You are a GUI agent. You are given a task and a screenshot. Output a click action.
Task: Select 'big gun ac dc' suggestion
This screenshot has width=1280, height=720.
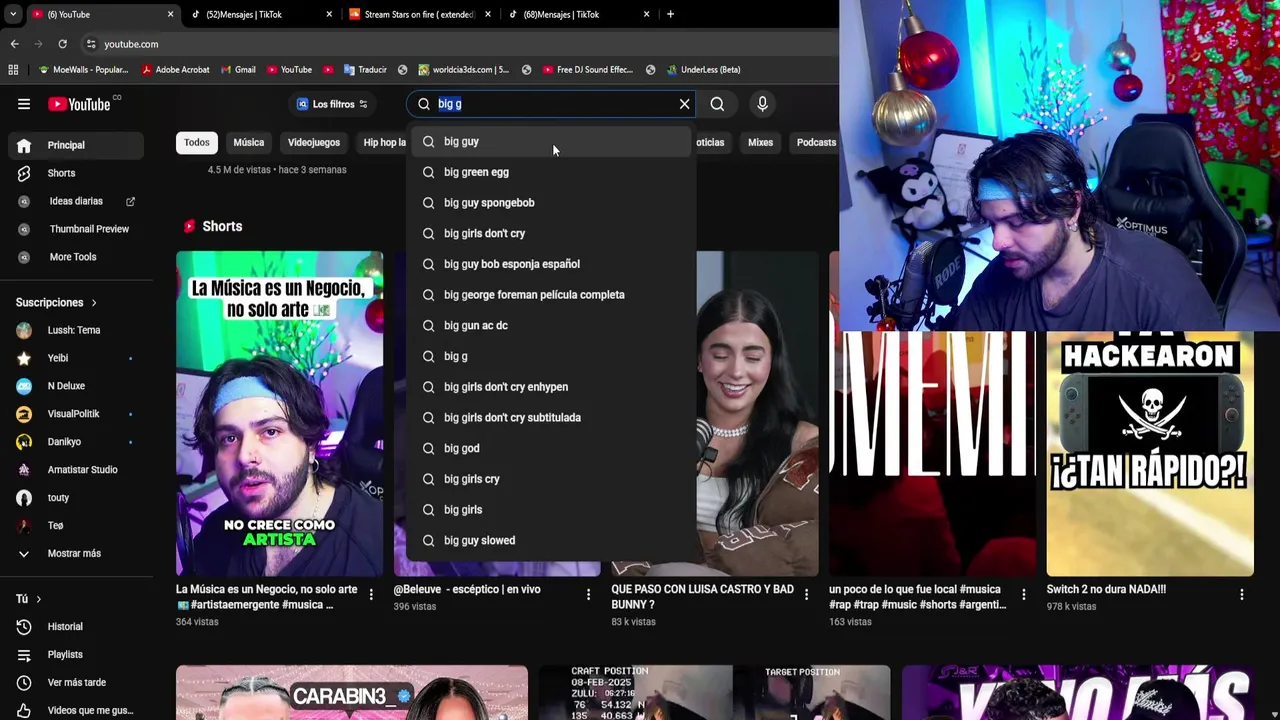pos(551,325)
